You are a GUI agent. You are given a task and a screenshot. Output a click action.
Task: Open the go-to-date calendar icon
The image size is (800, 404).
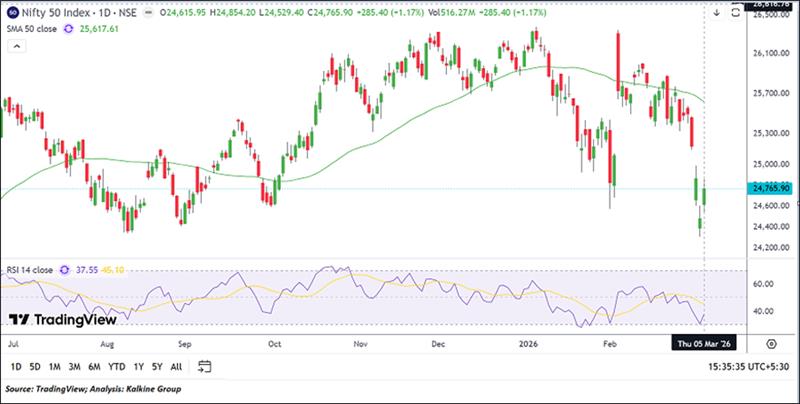[204, 366]
